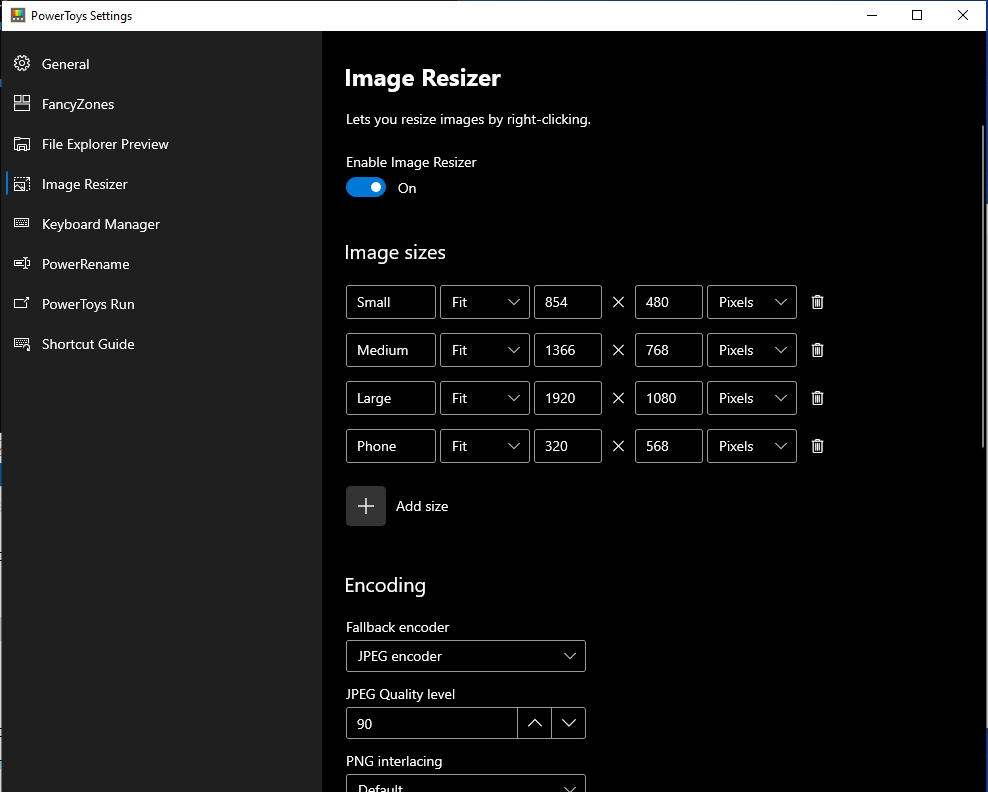The height and width of the screenshot is (792, 988).
Task: Open the Pixels unit dropdown for Phone
Action: (x=752, y=446)
